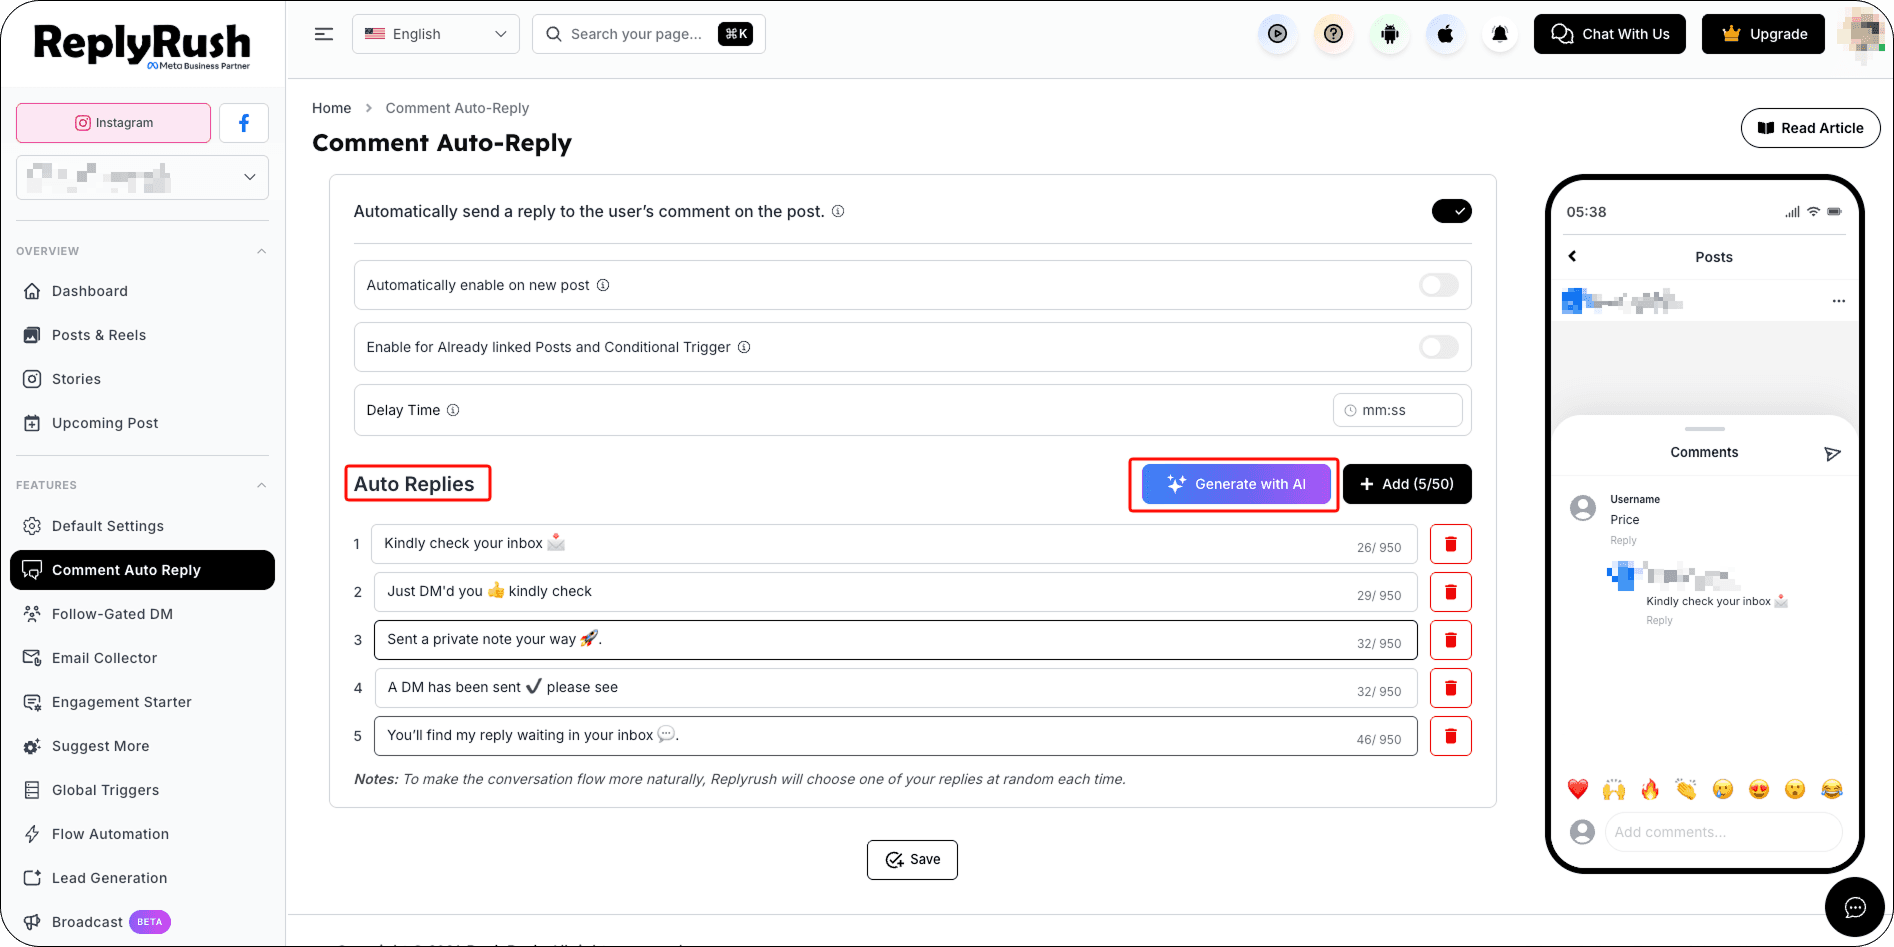Screen dimensions: 1894x947
Task: Click the Apple app icon
Action: click(1446, 34)
